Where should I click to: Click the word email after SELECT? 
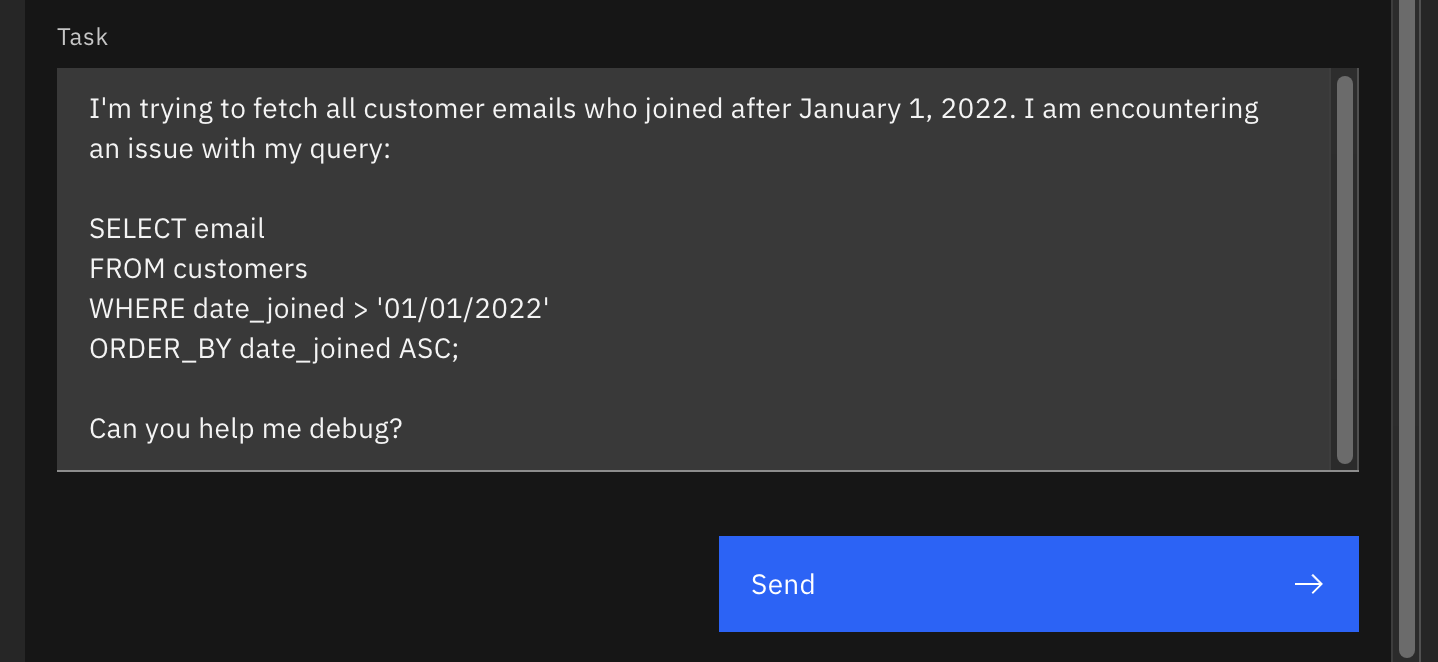[229, 228]
